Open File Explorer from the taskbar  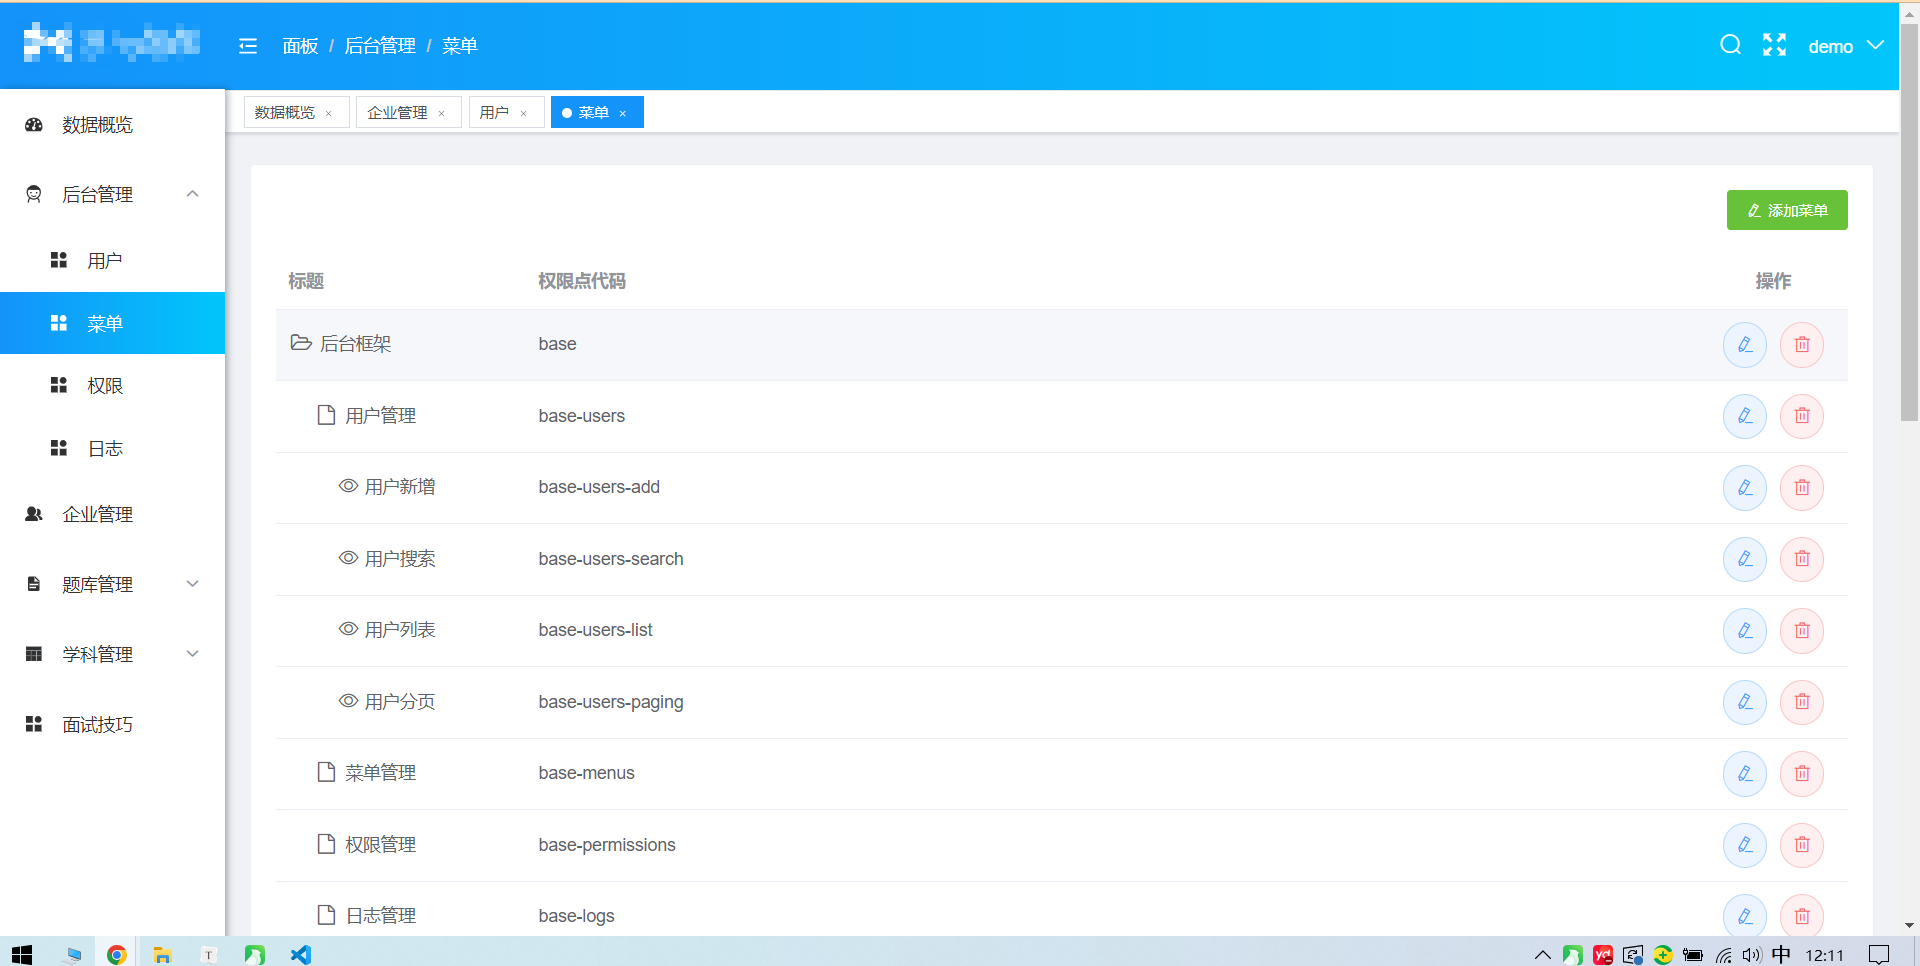click(162, 955)
